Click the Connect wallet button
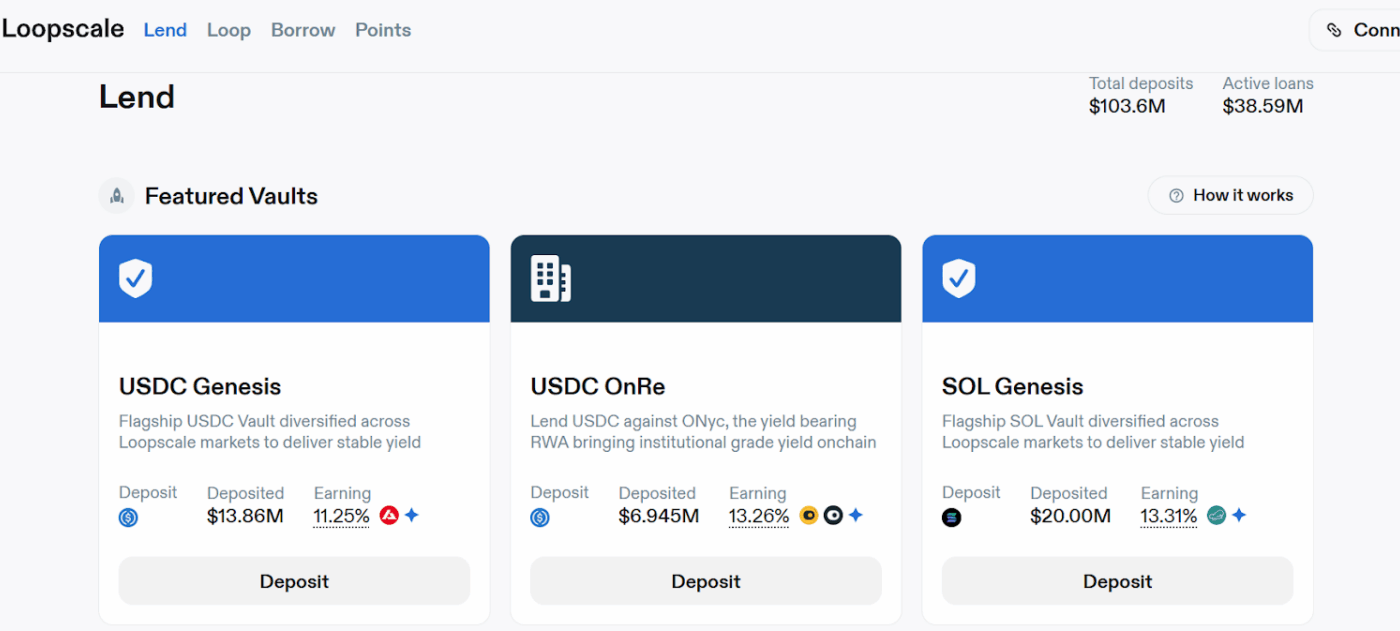Screen dimensions: 1400x631 (1360, 30)
